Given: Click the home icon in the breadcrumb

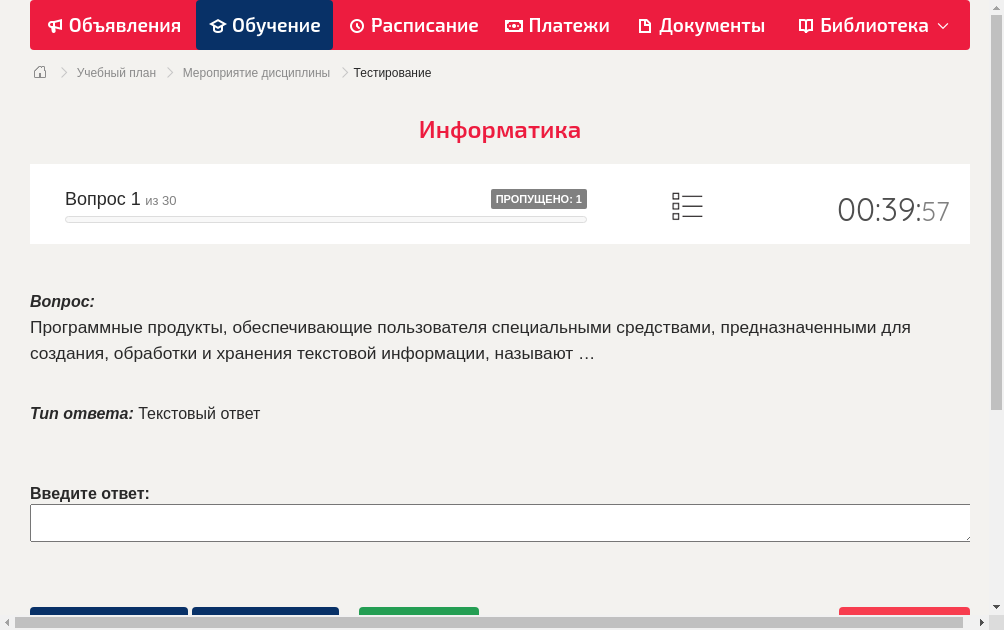Looking at the screenshot, I should click(x=39, y=72).
